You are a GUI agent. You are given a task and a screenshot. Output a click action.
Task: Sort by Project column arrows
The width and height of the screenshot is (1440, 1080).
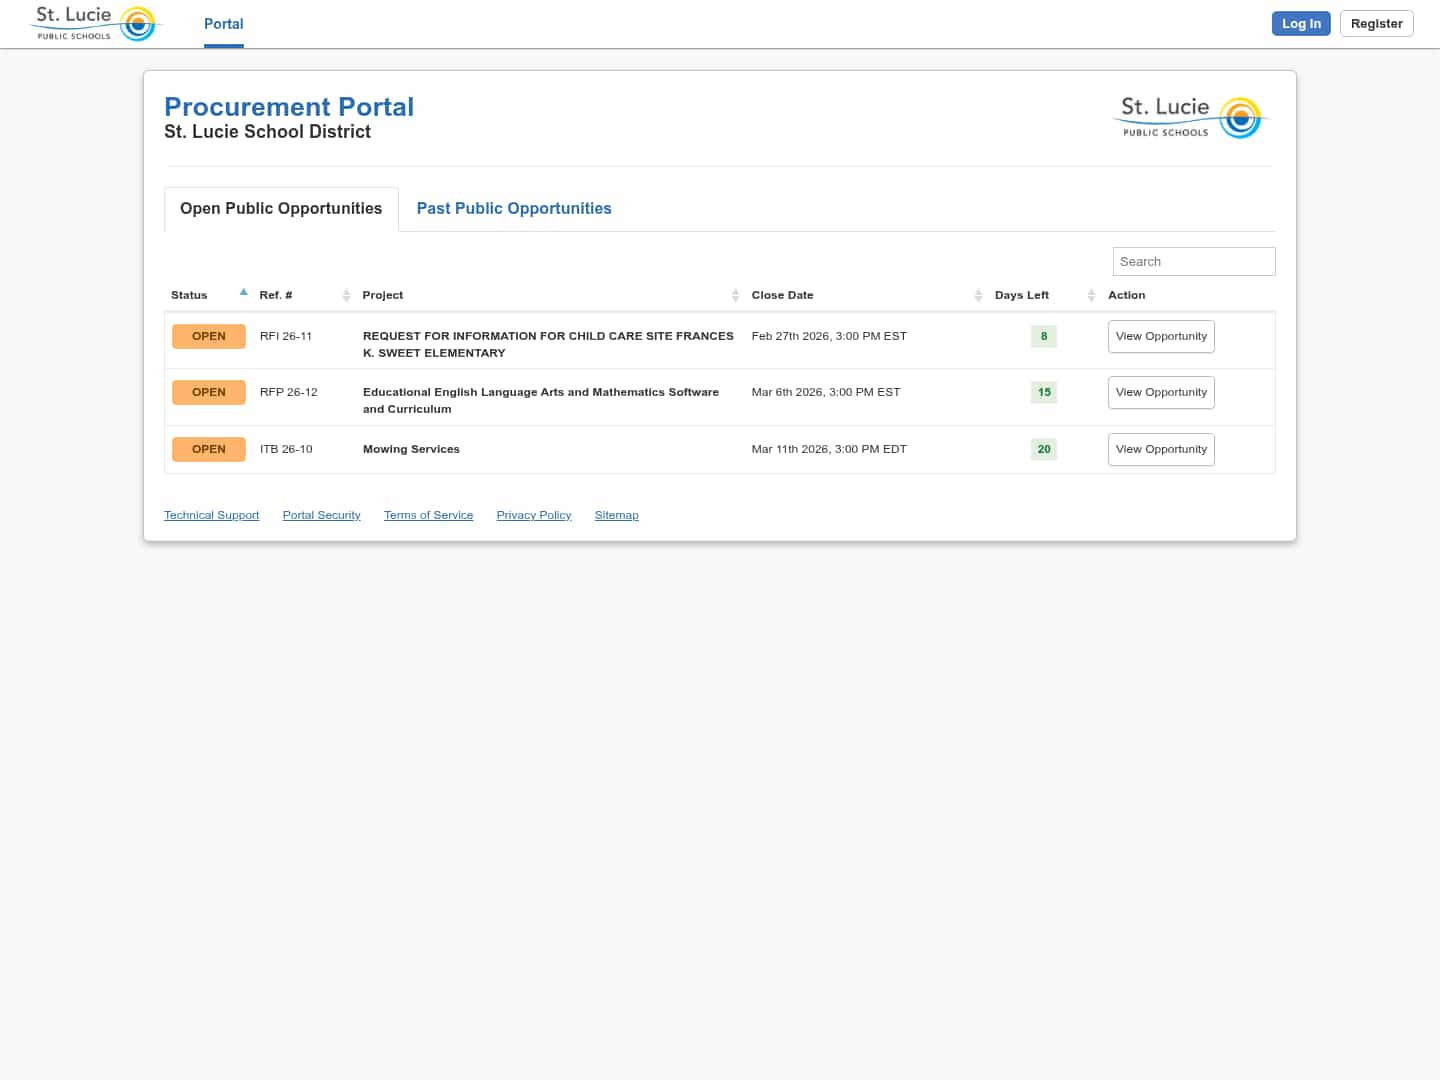tap(735, 295)
